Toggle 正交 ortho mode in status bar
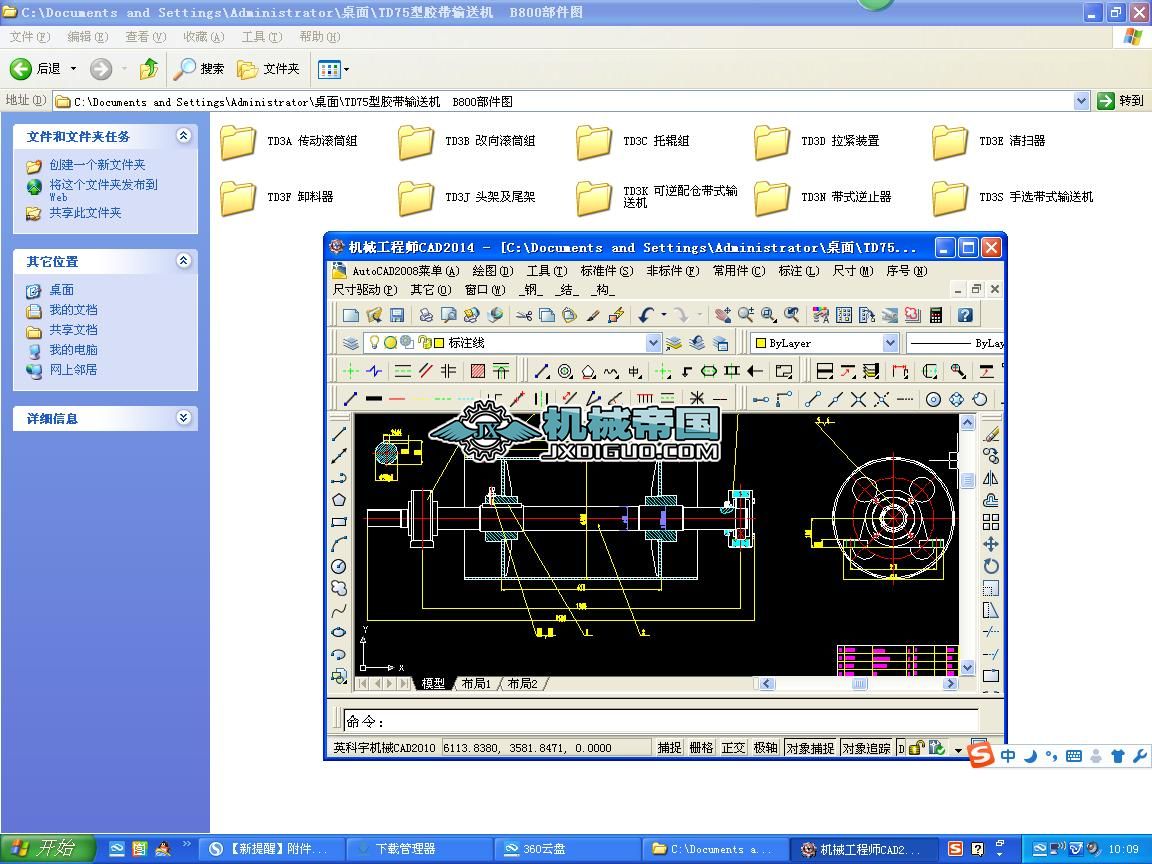This screenshot has height=864, width=1152. click(x=733, y=748)
